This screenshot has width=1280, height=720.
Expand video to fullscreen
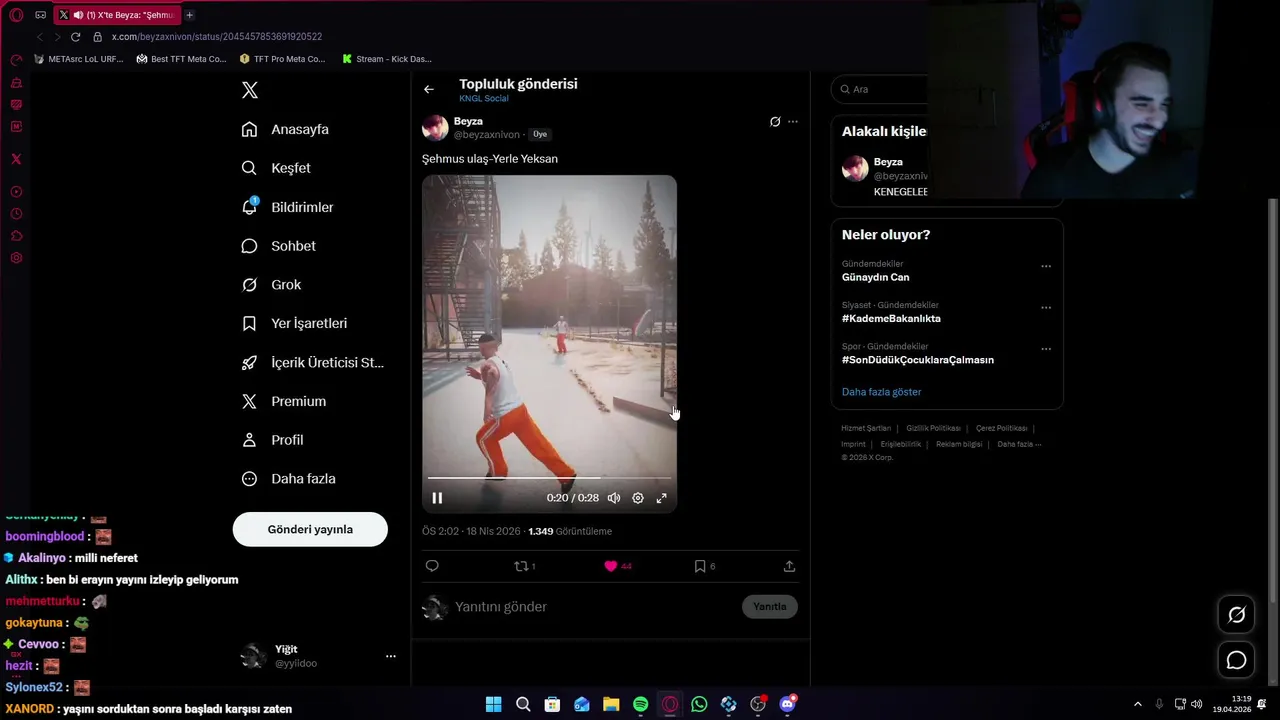click(661, 498)
